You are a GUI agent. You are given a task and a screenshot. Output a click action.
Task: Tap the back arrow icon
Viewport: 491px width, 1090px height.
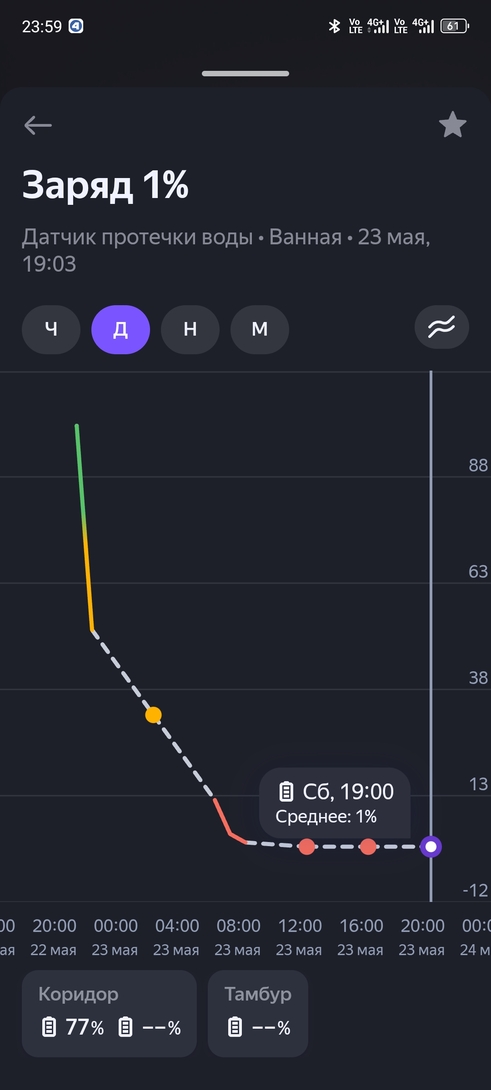38,125
